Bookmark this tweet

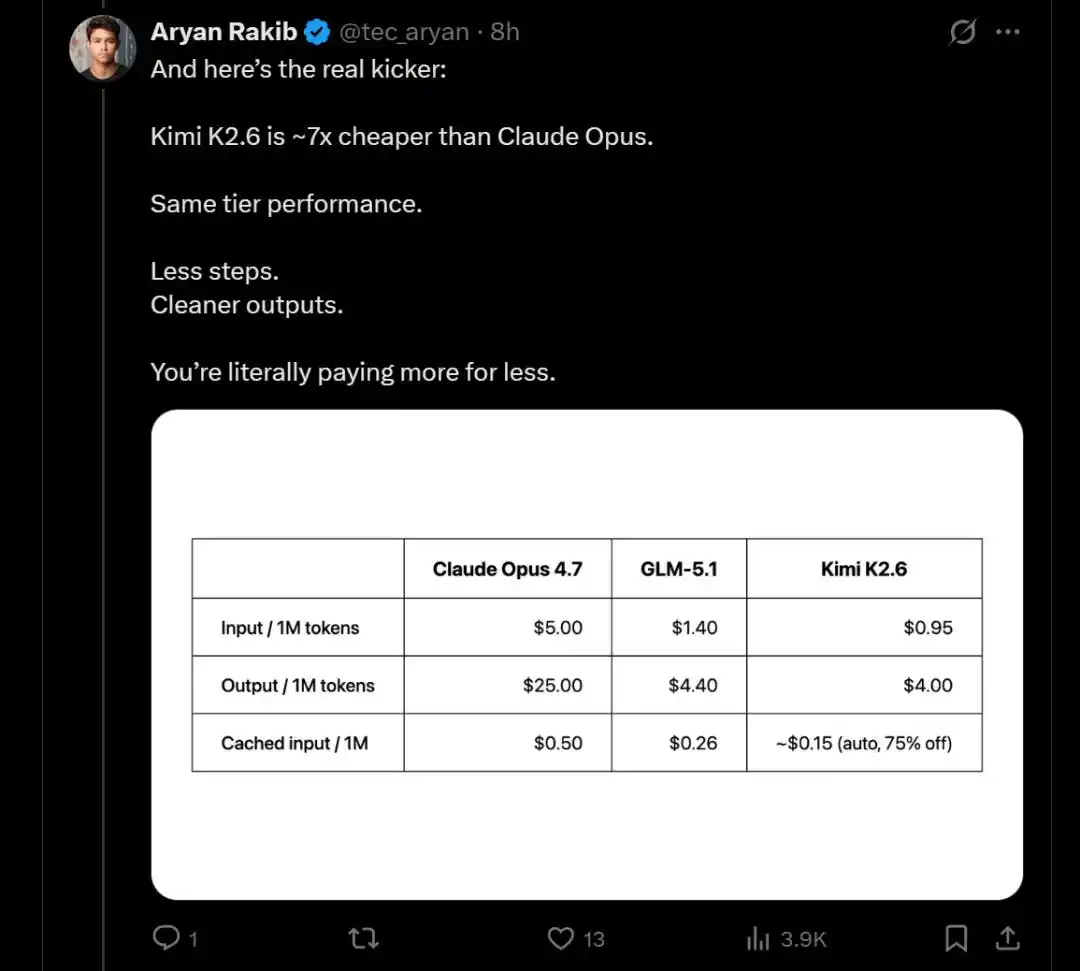point(956,938)
